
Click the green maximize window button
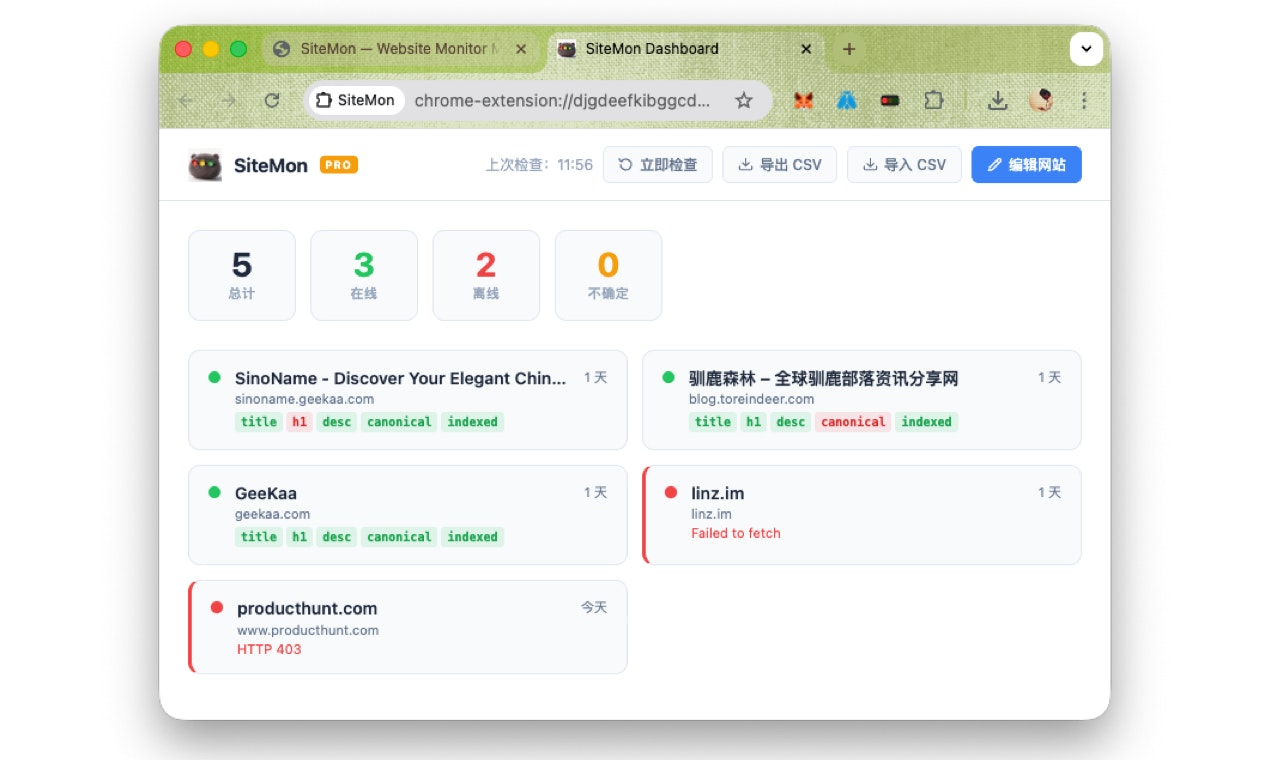click(238, 49)
